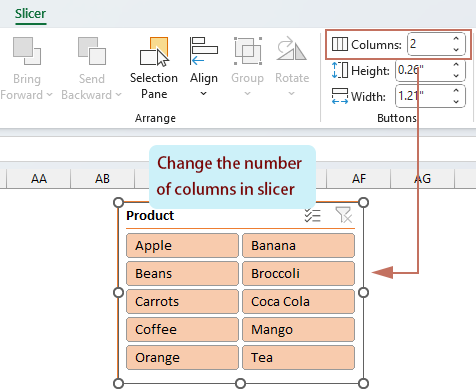Select Orange in the Product slicer
The height and width of the screenshot is (390, 476).
point(182,358)
